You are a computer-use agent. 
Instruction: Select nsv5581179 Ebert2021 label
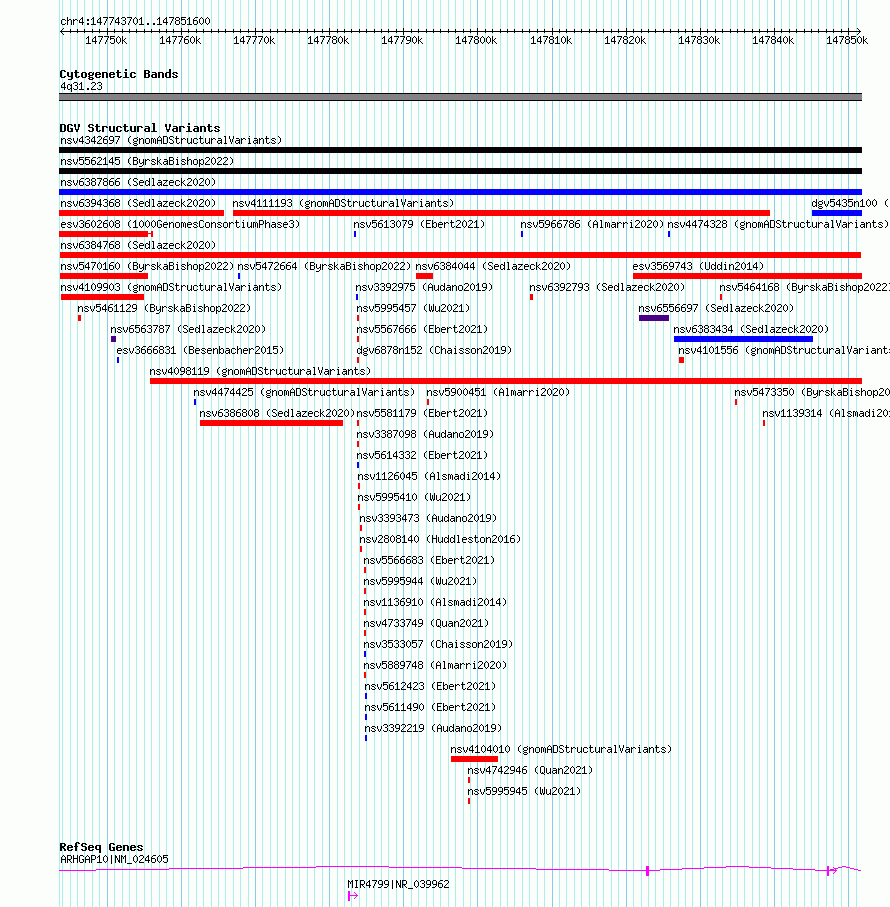tap(422, 414)
